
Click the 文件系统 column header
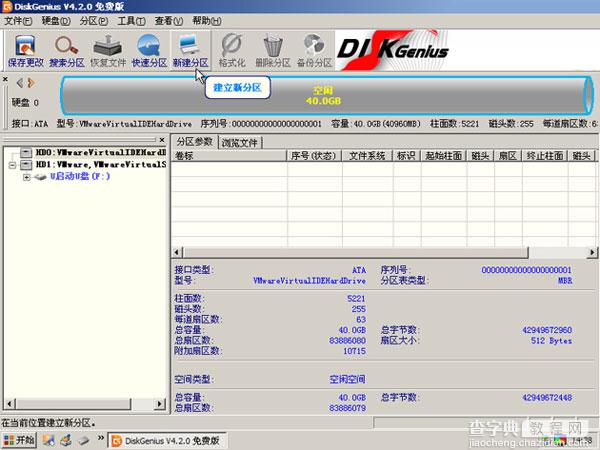click(367, 156)
